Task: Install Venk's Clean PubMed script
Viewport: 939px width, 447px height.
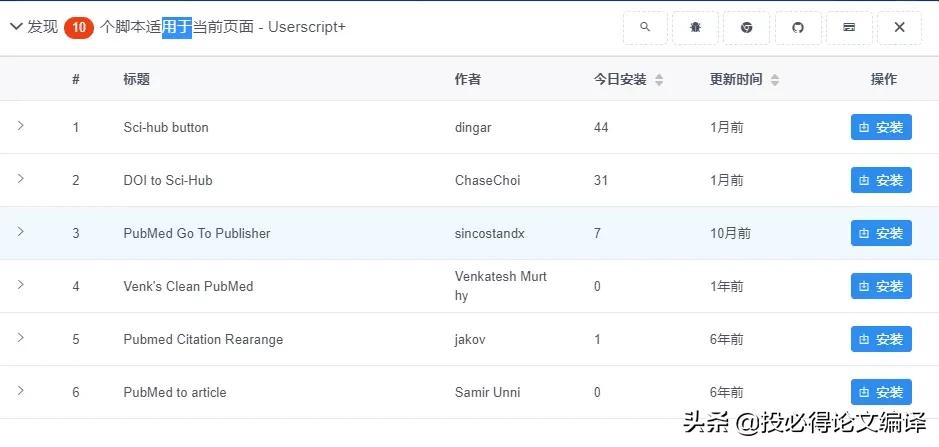Action: [x=881, y=286]
